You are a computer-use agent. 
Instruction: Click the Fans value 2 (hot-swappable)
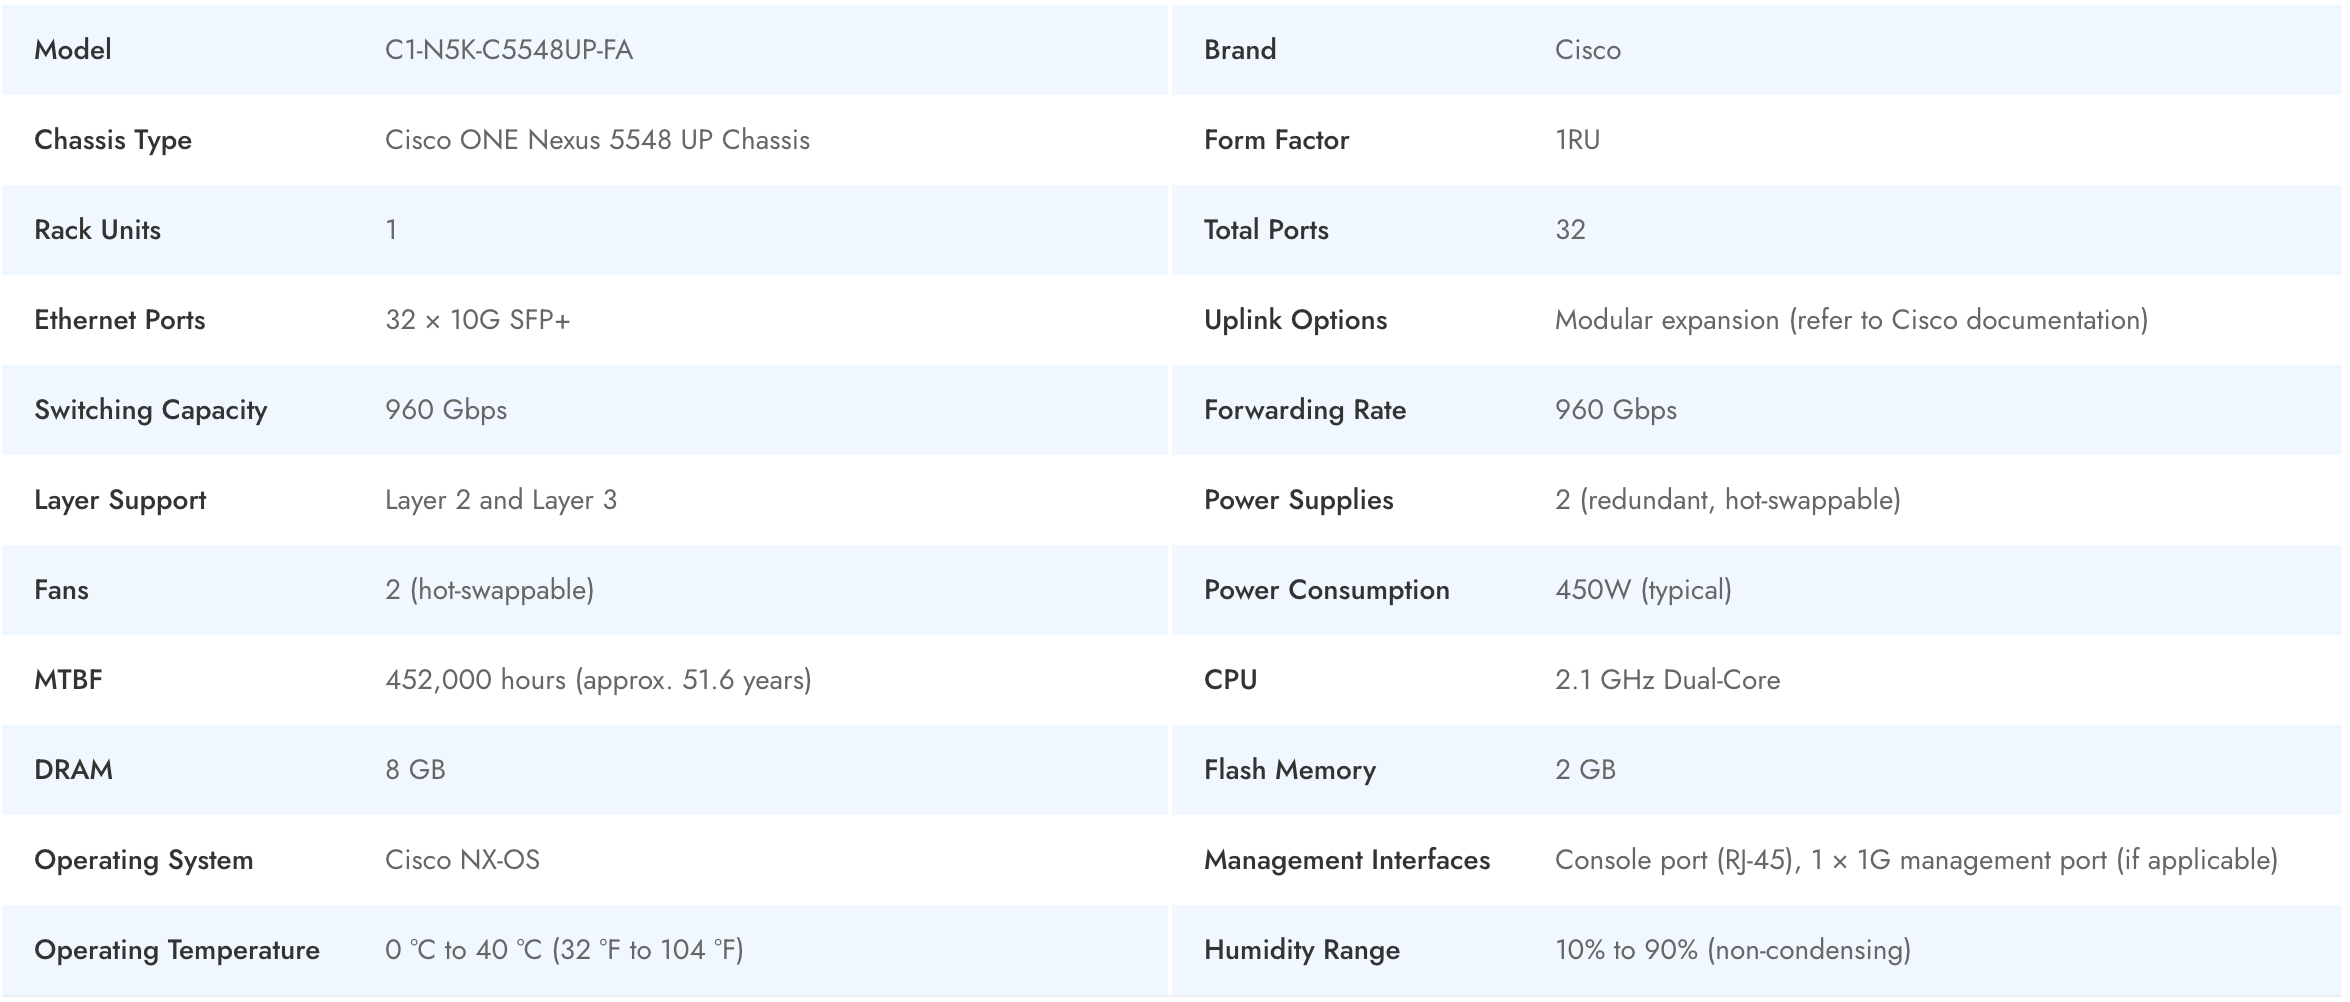pyautogui.click(x=489, y=590)
